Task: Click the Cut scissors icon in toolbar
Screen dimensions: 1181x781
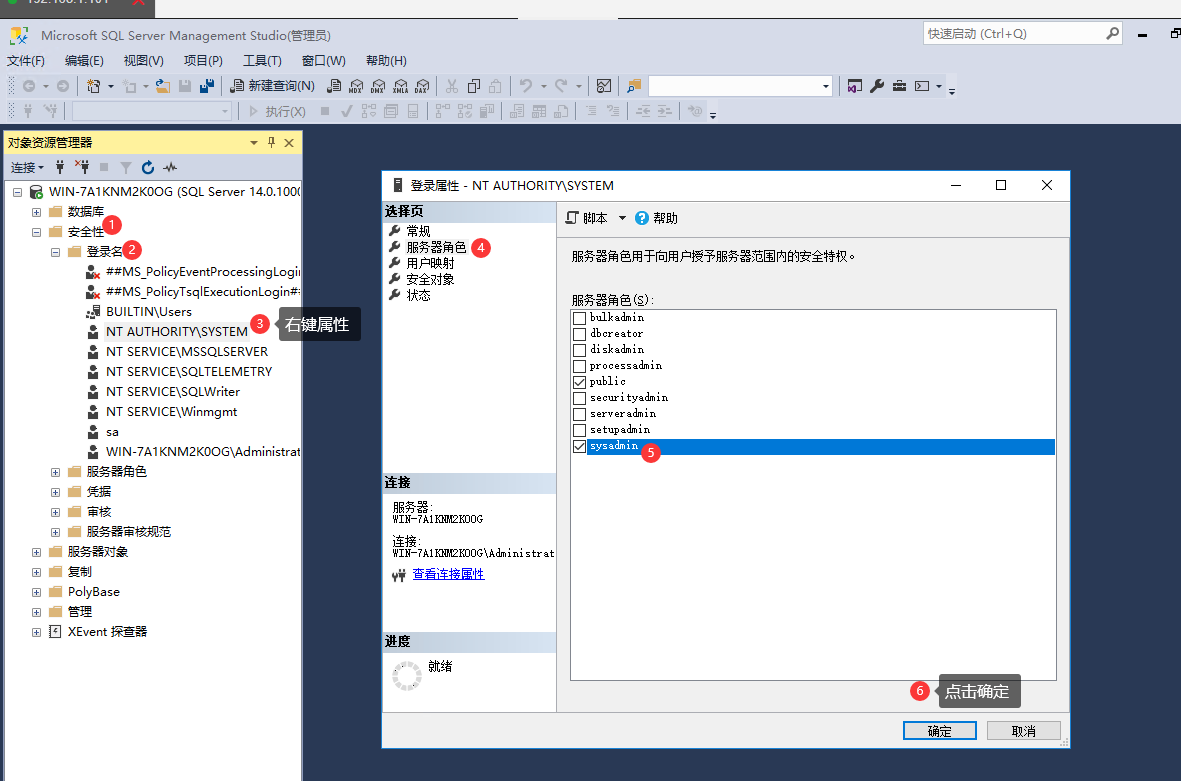Action: [452, 86]
